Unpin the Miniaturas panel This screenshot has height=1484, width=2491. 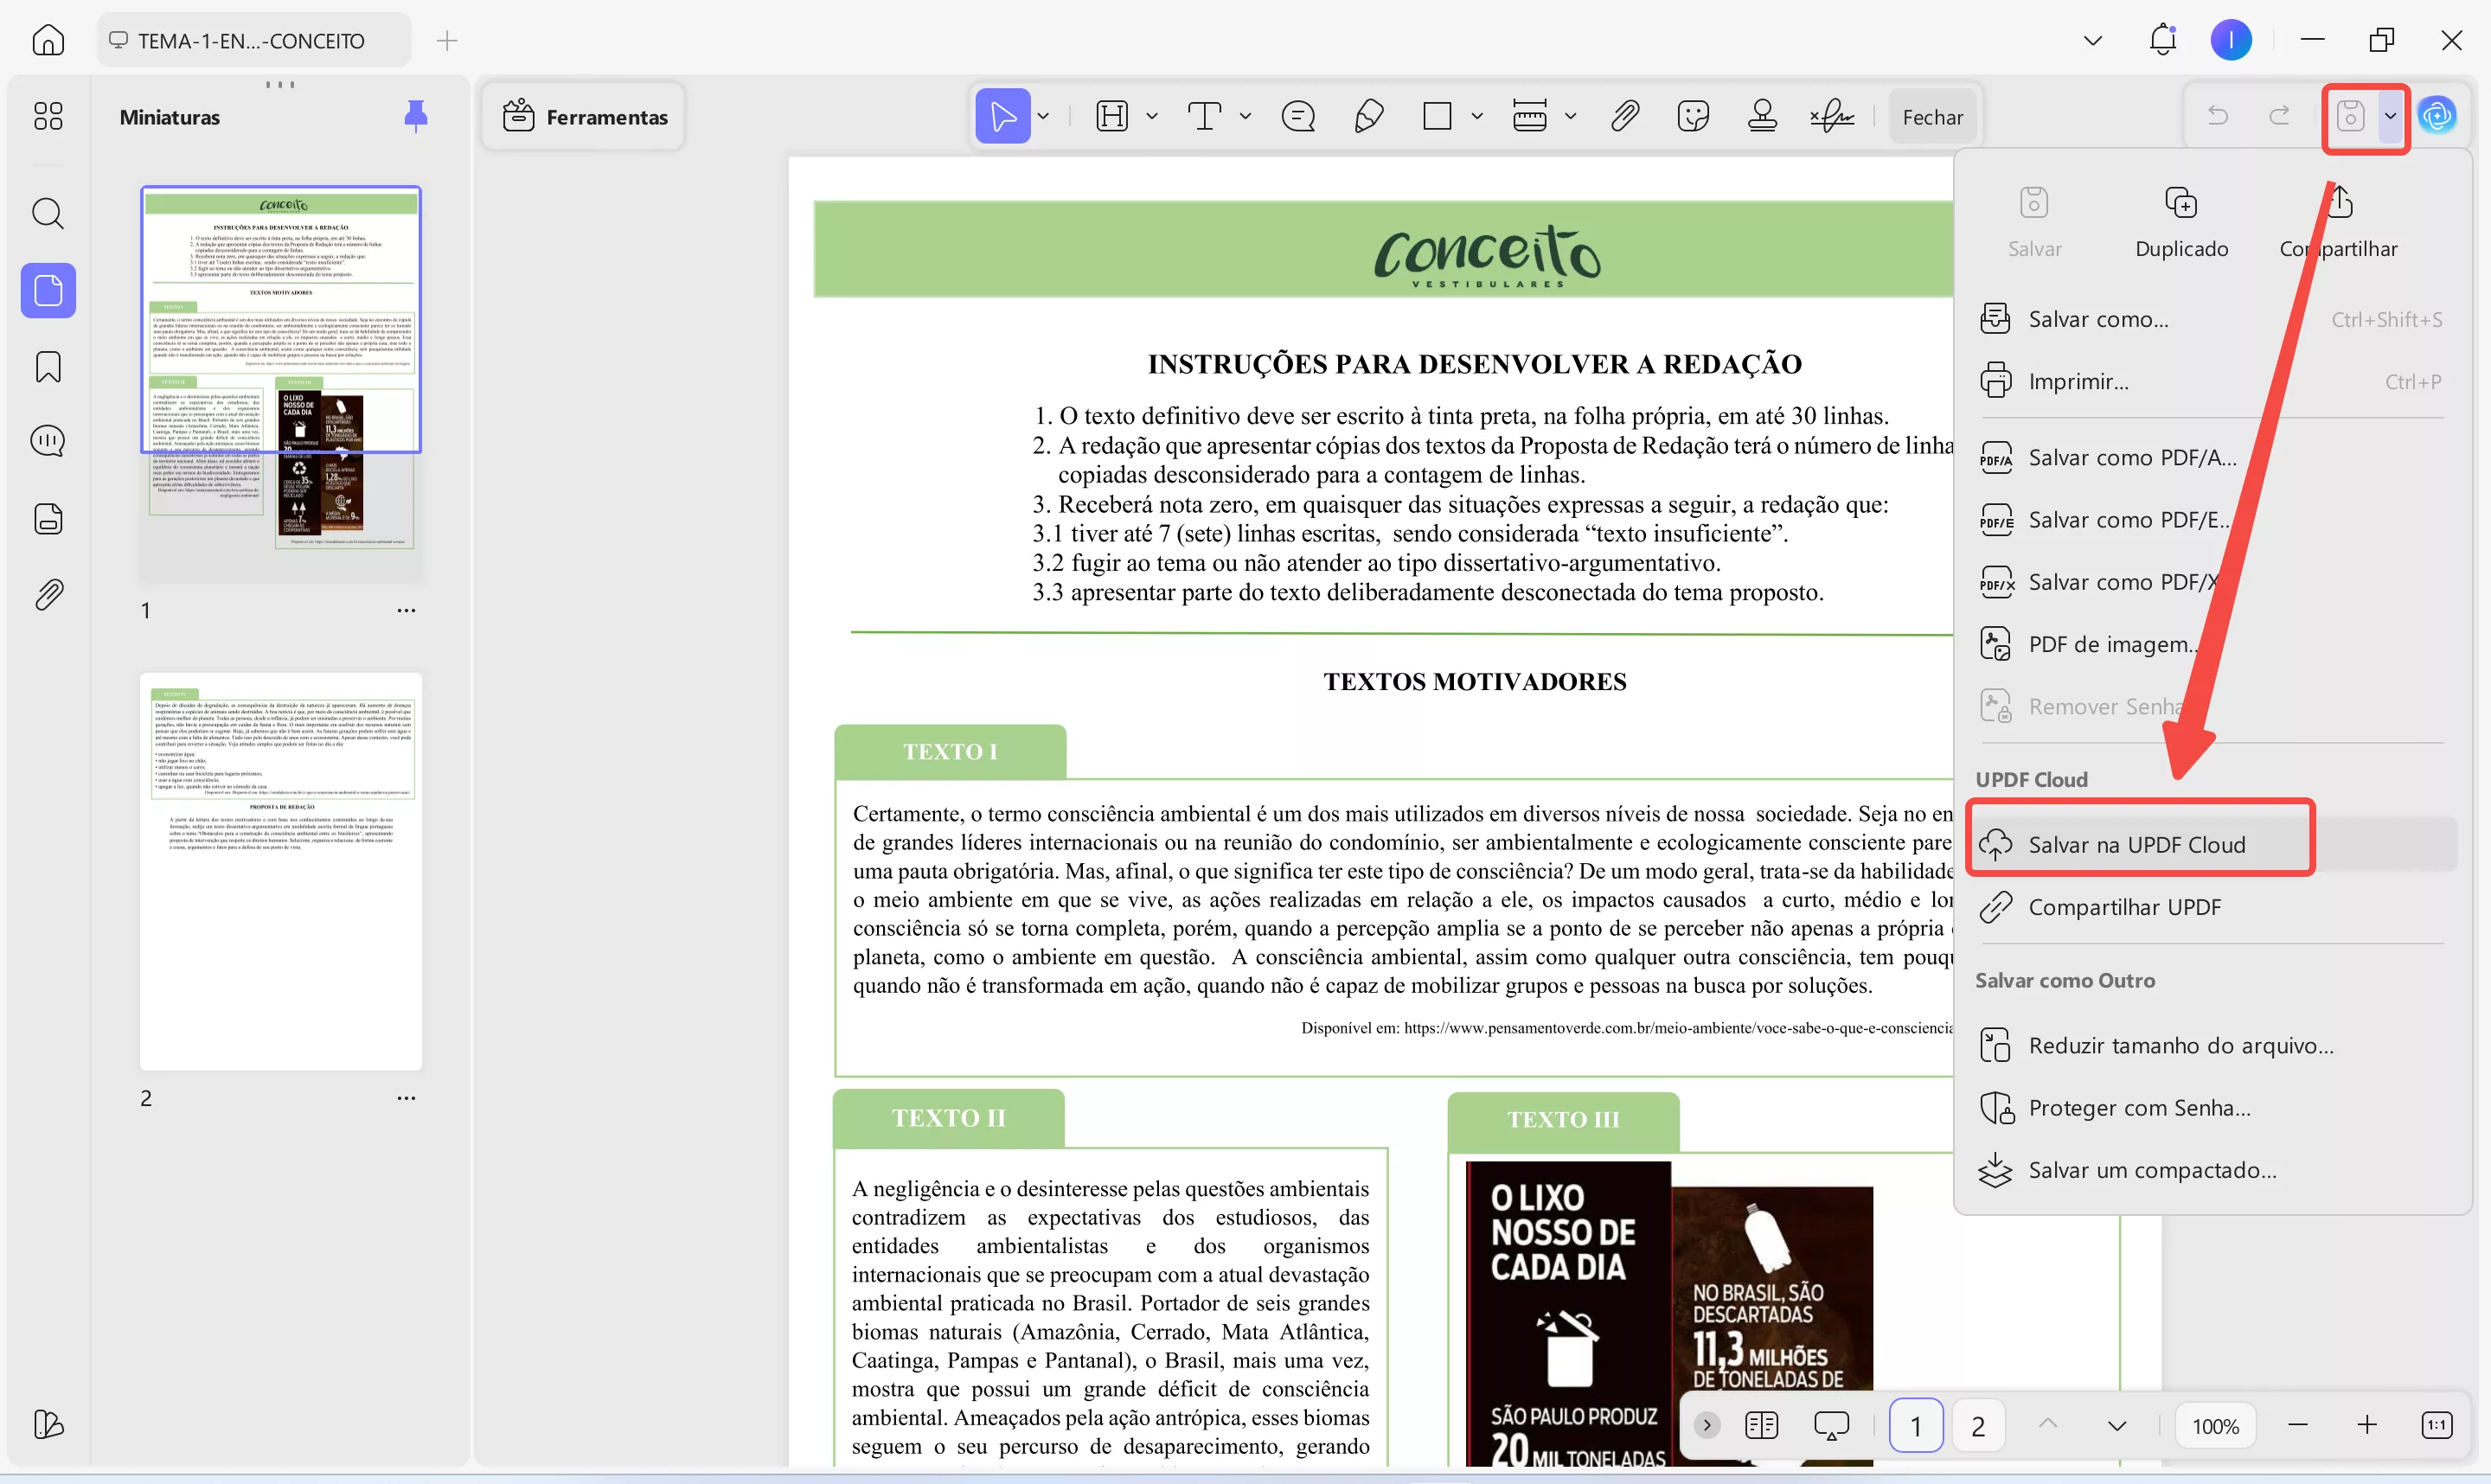pyautogui.click(x=415, y=117)
